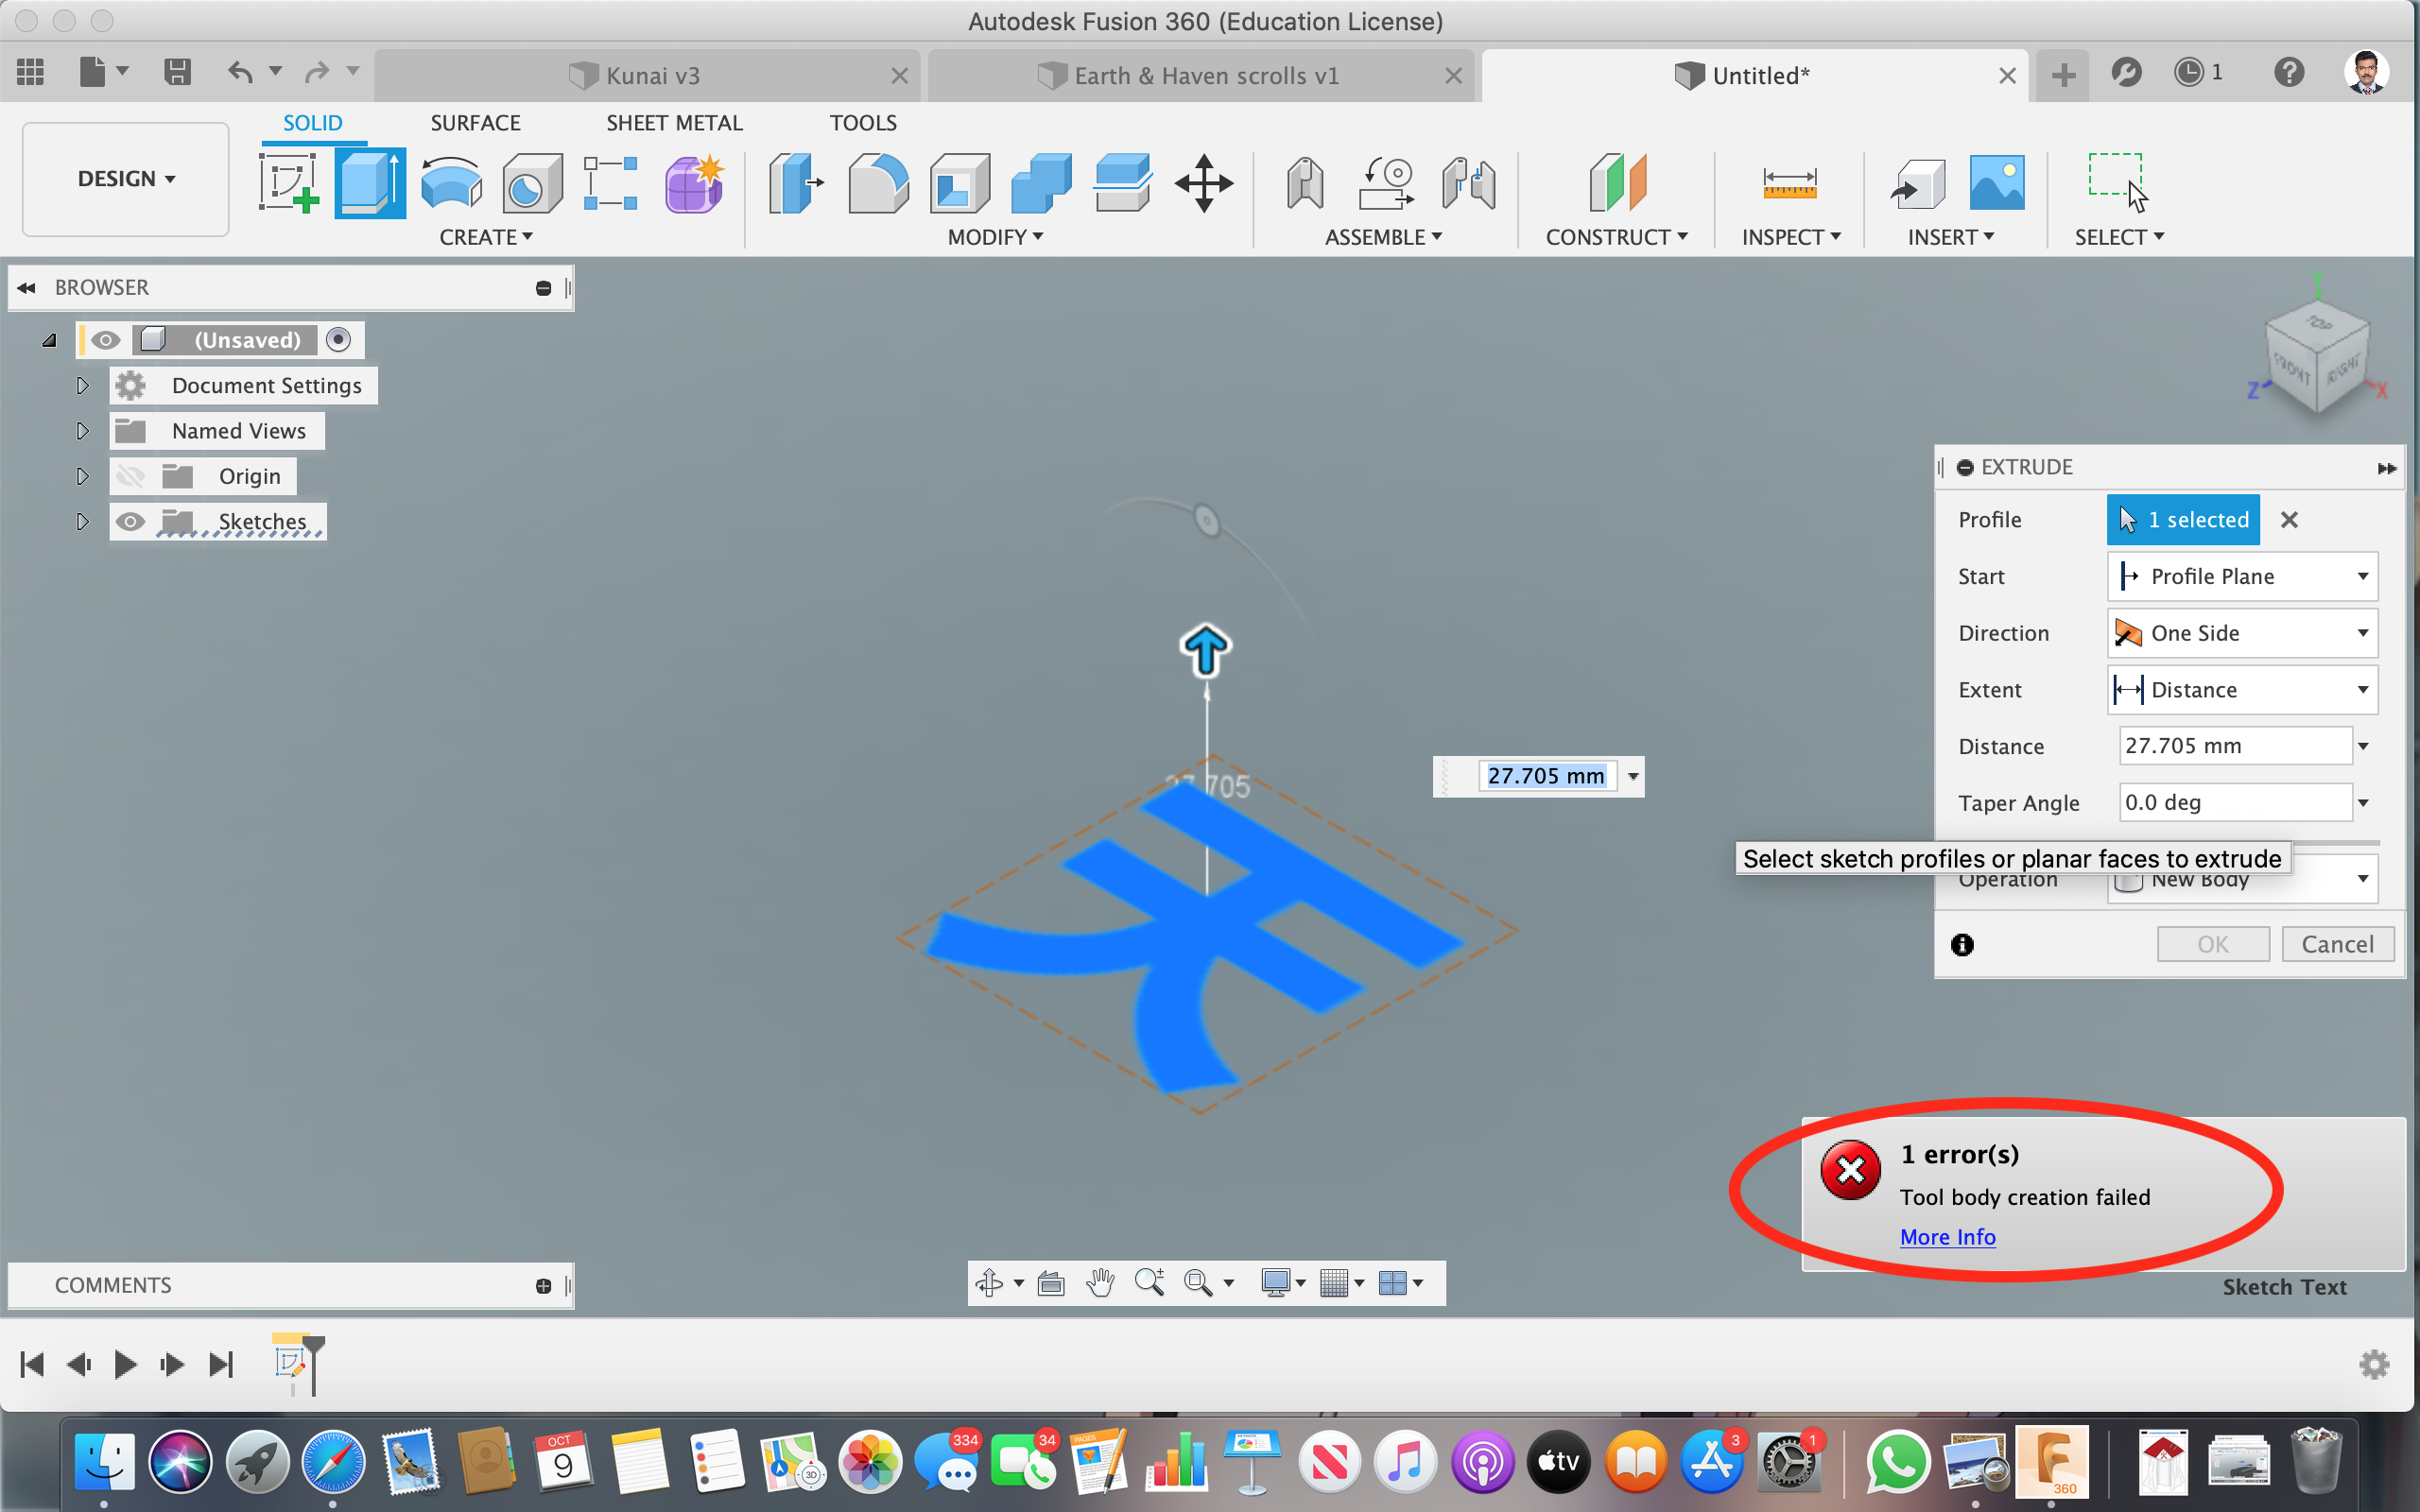Image resolution: width=2420 pixels, height=1512 pixels.
Task: Select the Press Pull modify tool
Action: pyautogui.click(x=795, y=183)
